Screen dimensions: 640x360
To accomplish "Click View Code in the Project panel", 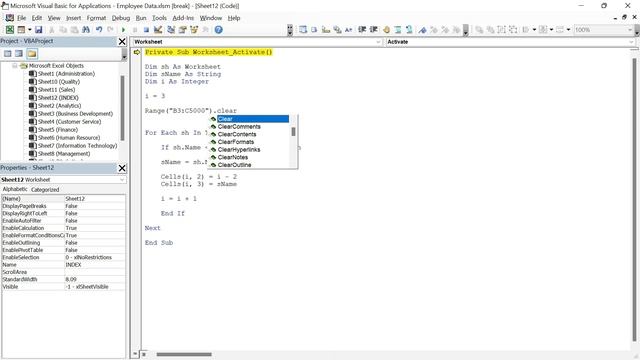I will tap(7, 53).
